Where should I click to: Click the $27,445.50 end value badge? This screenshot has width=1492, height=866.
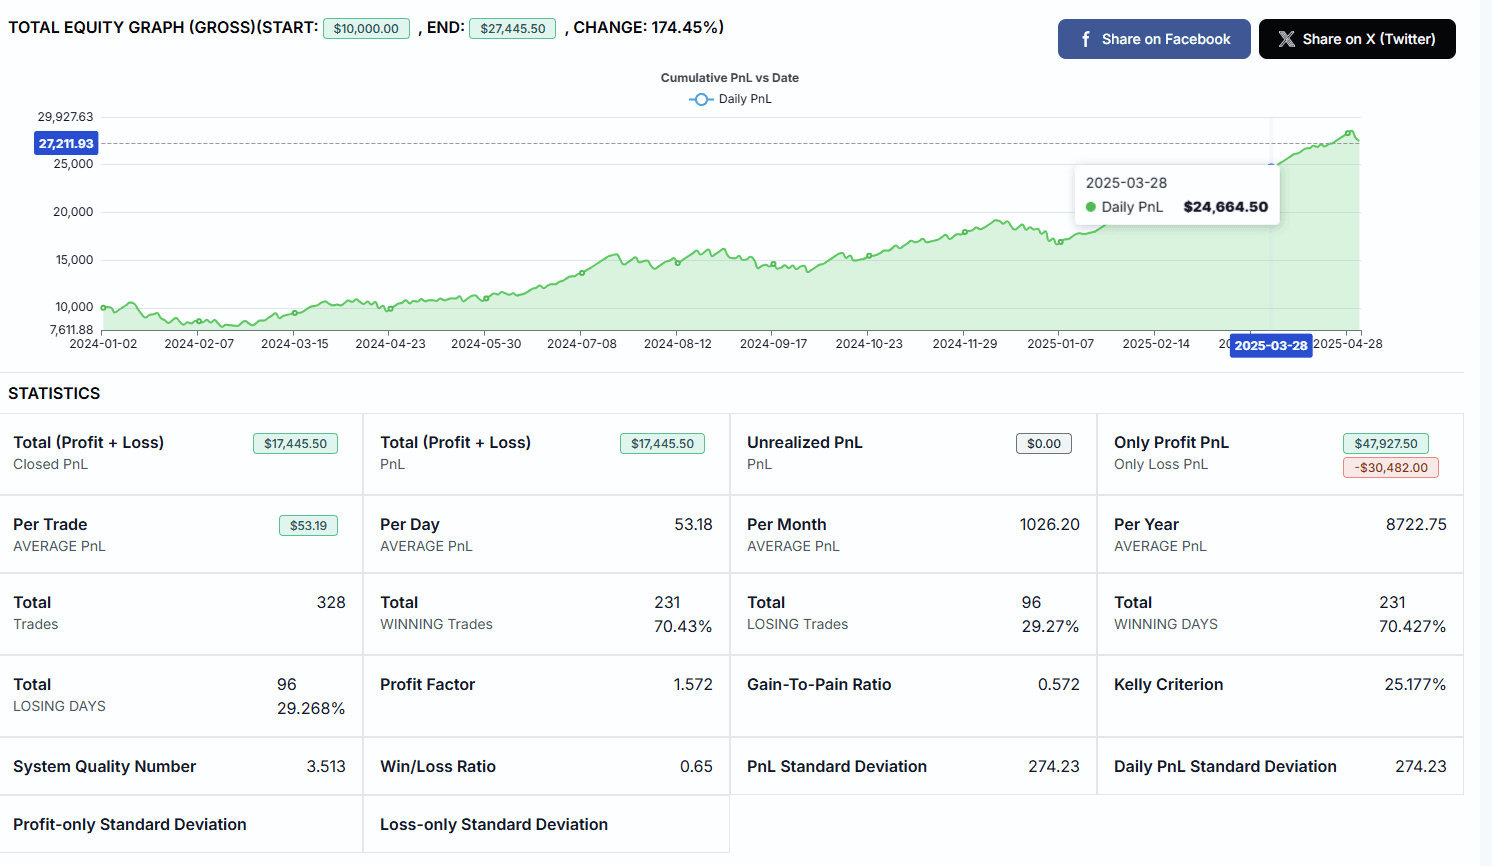(x=512, y=29)
